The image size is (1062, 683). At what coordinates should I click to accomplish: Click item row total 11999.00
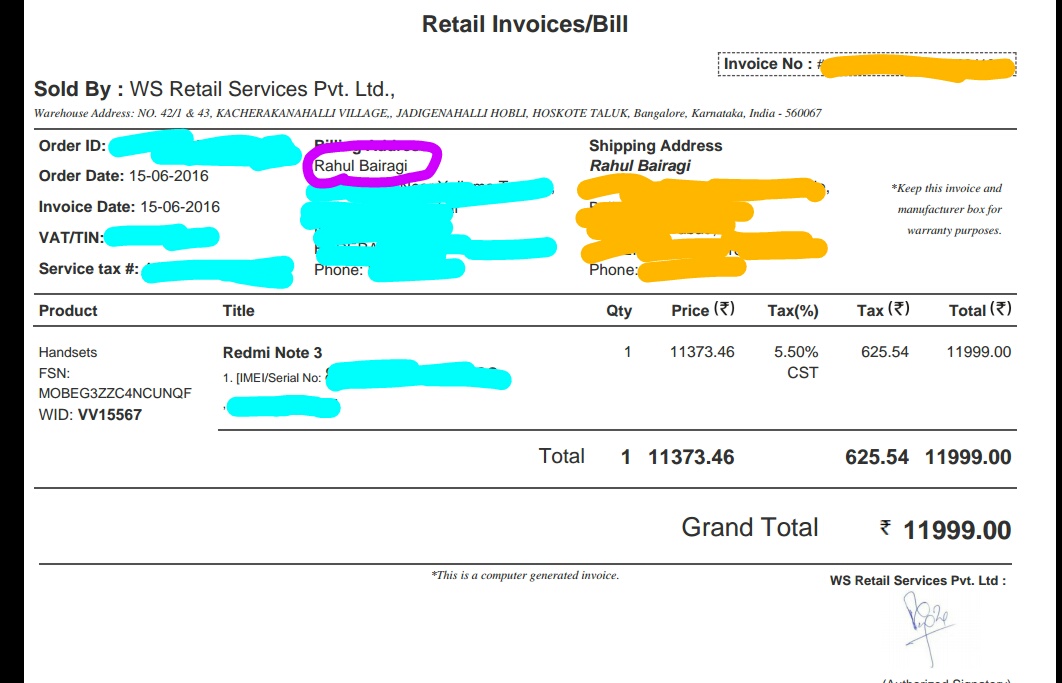tap(979, 352)
